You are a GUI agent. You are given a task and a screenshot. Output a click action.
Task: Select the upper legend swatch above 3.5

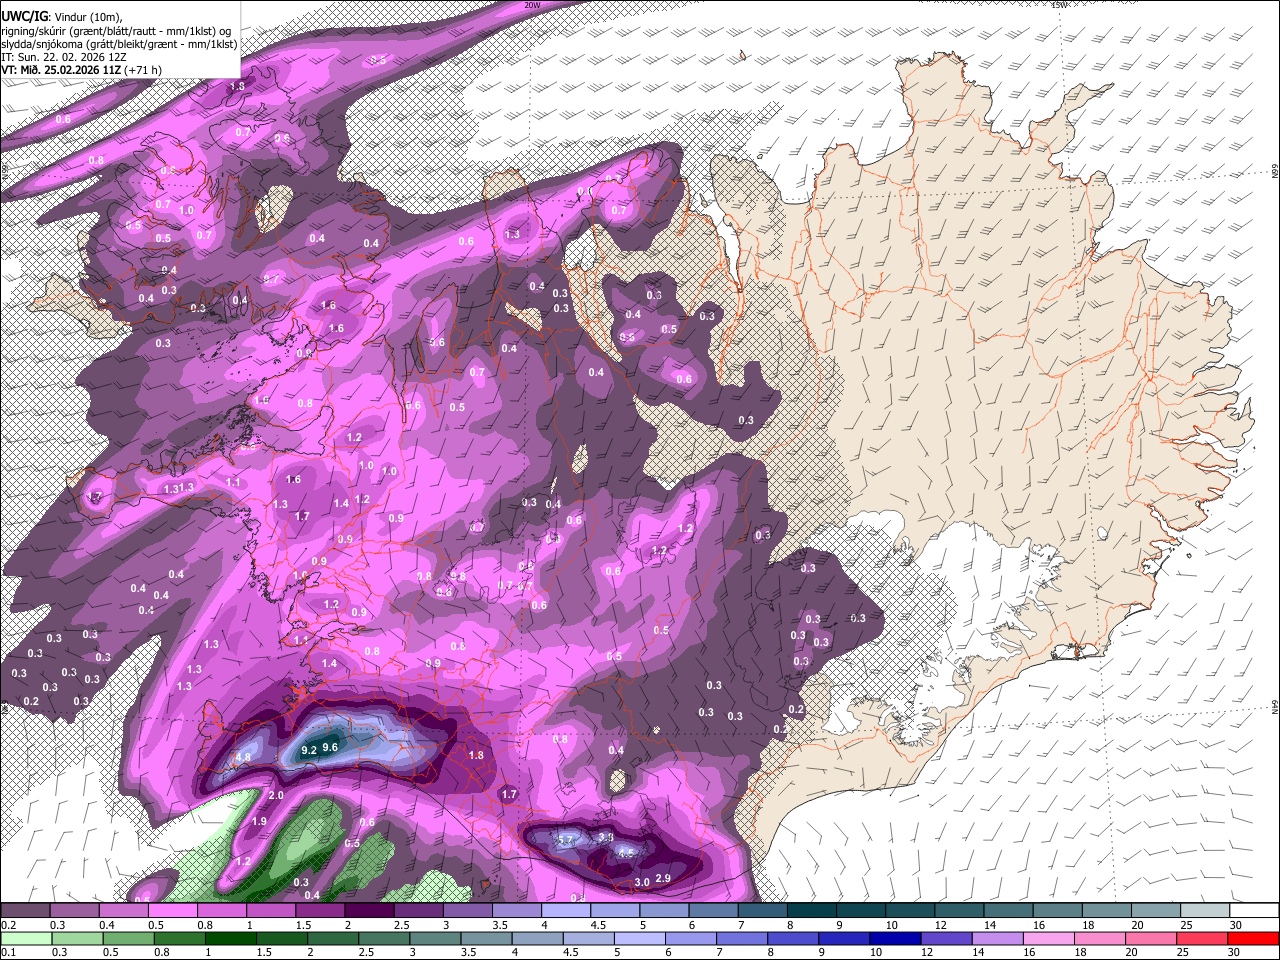click(517, 911)
